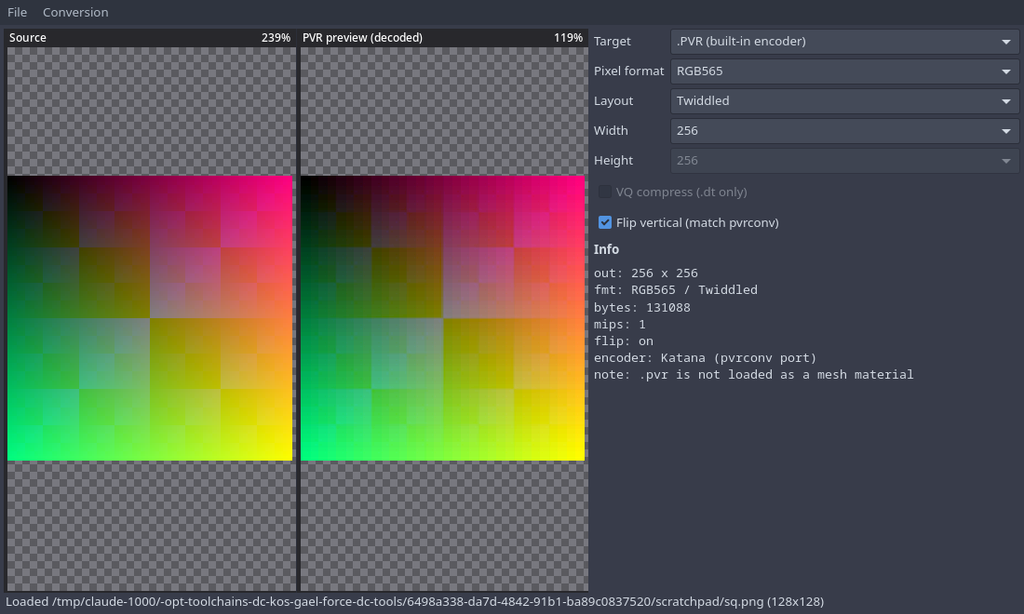This screenshot has width=1024, height=614.
Task: Open the File menu
Action: click(x=17, y=12)
